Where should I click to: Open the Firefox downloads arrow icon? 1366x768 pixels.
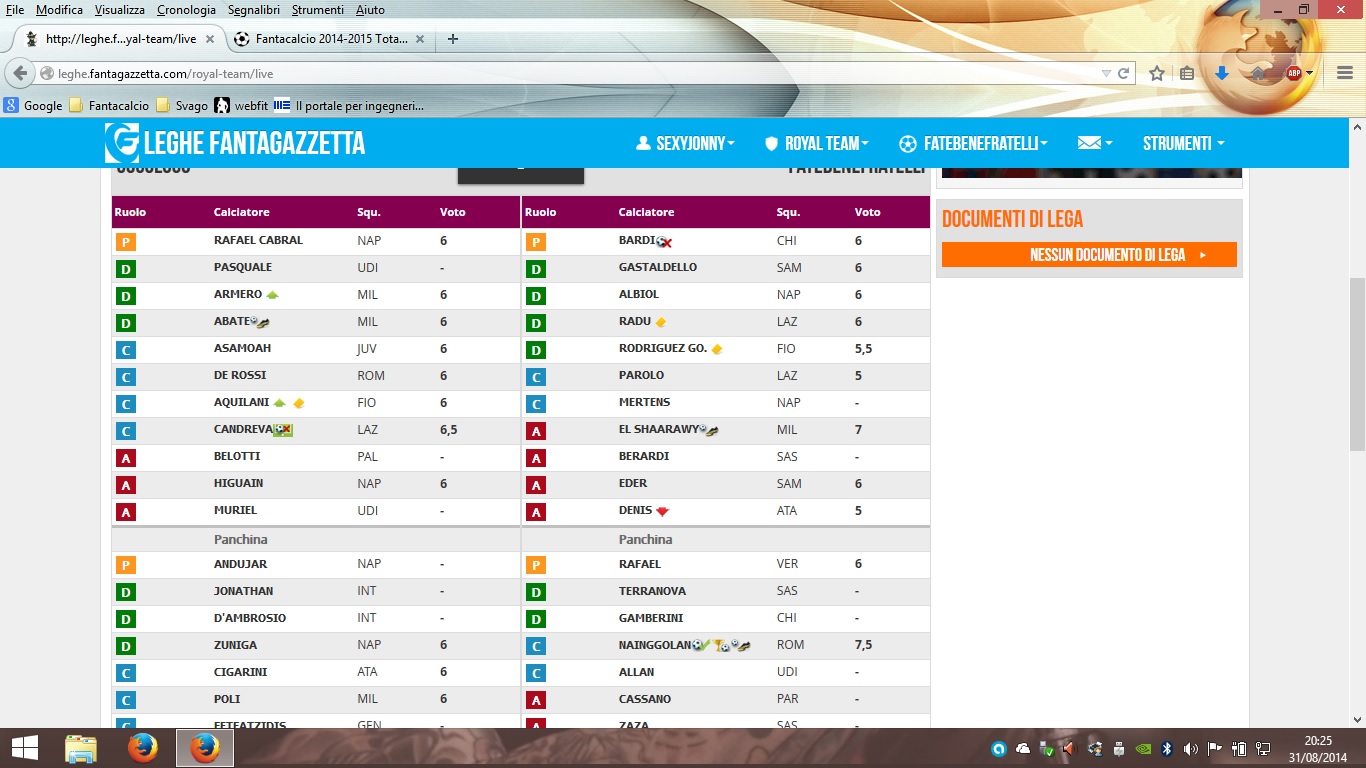click(x=1221, y=73)
